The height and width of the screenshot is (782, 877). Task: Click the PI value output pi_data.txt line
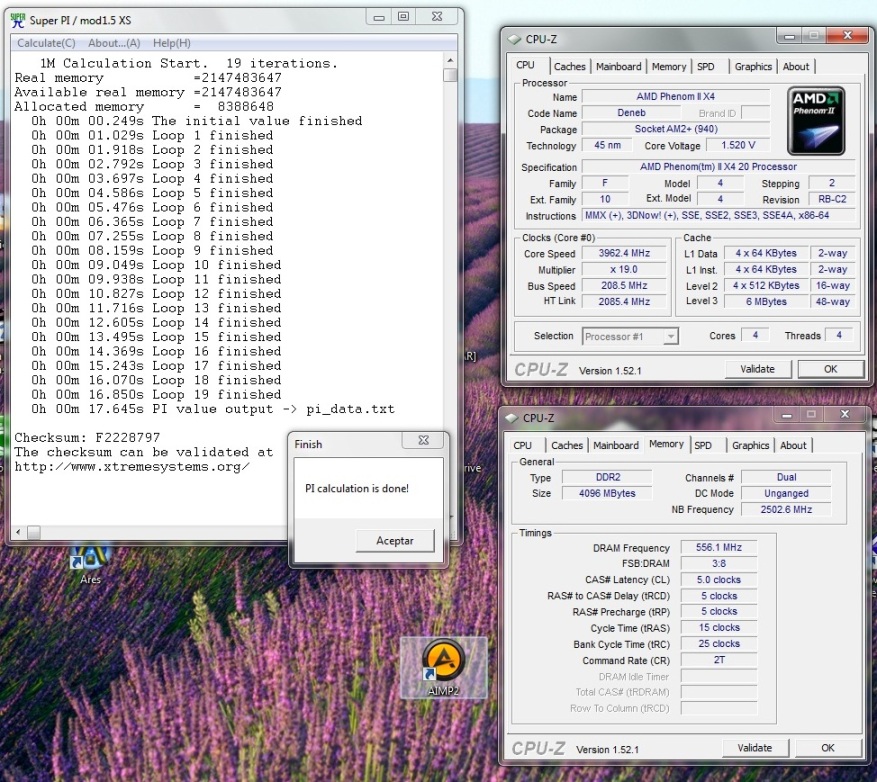[x=213, y=409]
